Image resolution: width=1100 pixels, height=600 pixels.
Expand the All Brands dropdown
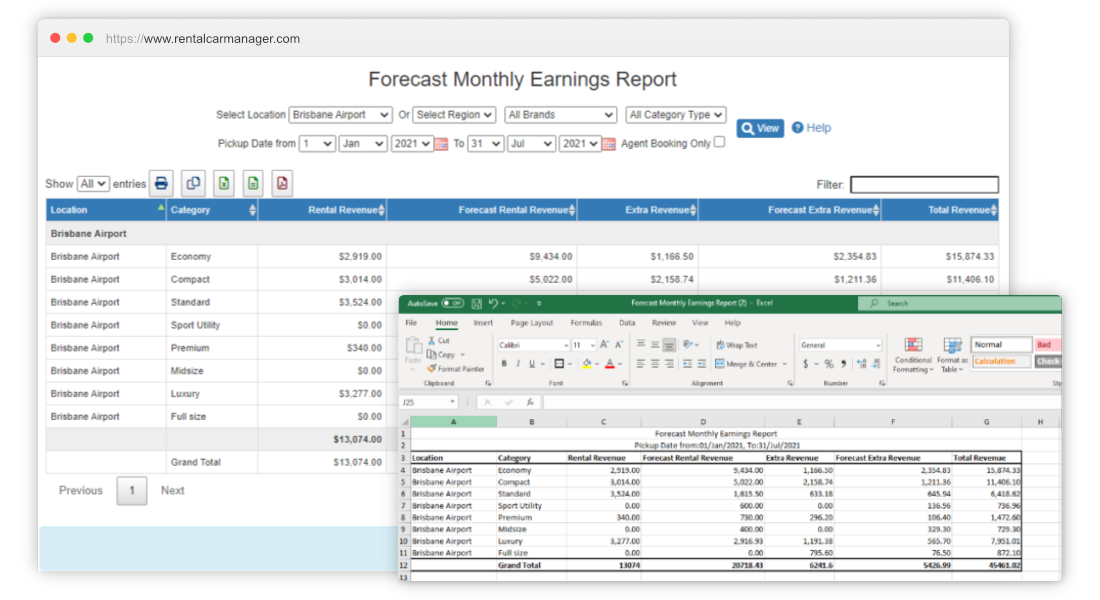[560, 114]
